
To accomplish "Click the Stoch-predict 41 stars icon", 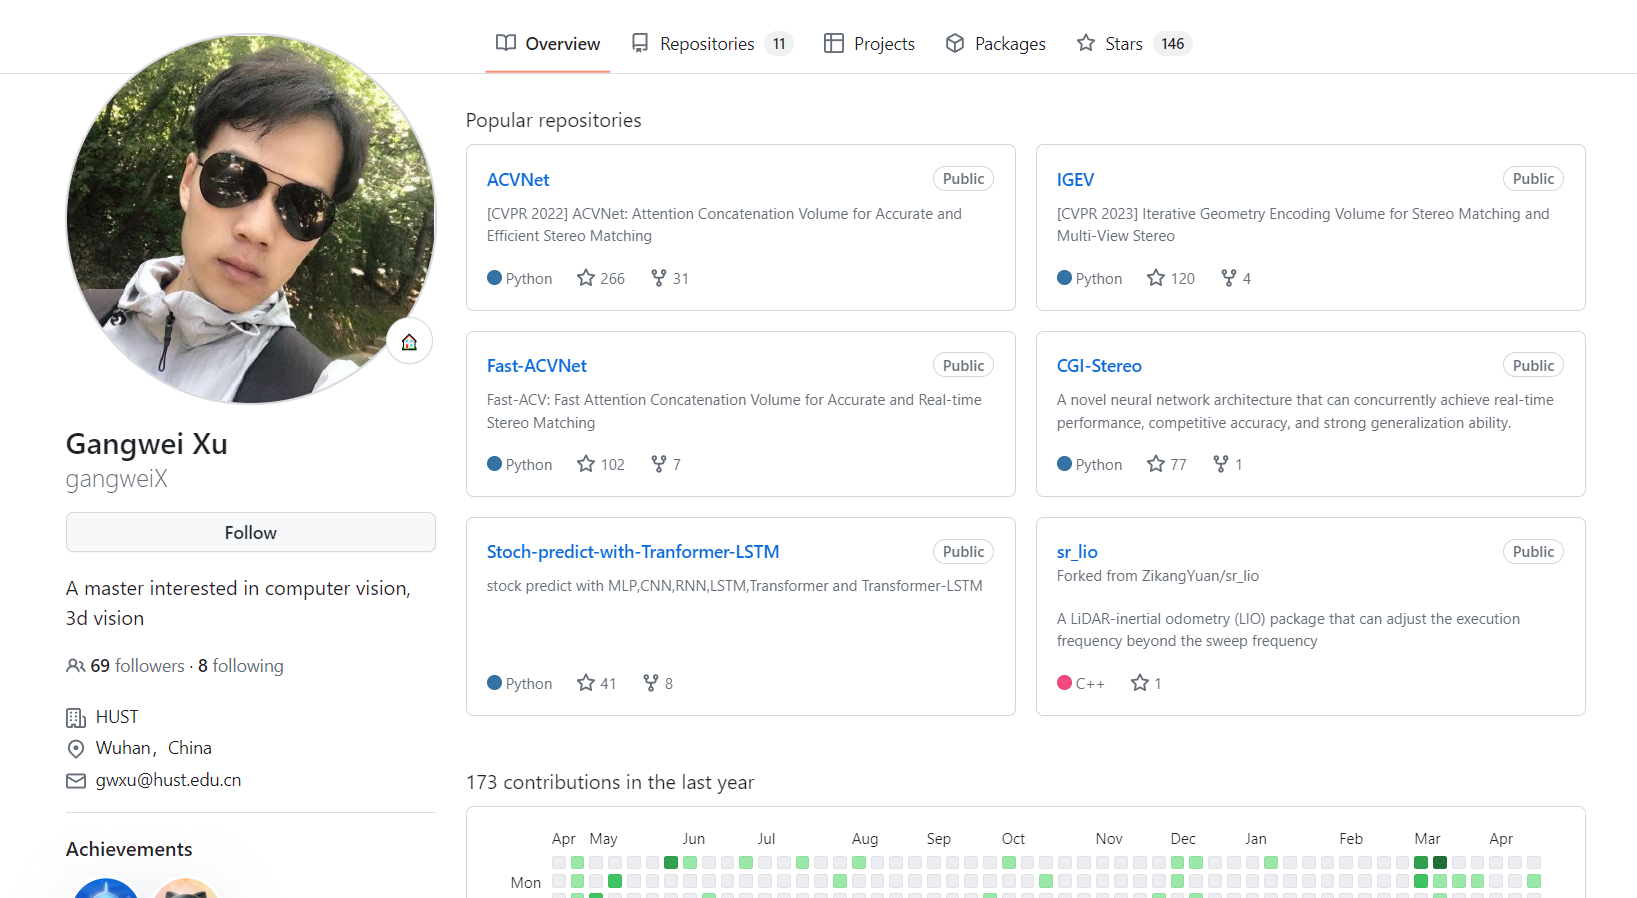I will pyautogui.click(x=586, y=683).
